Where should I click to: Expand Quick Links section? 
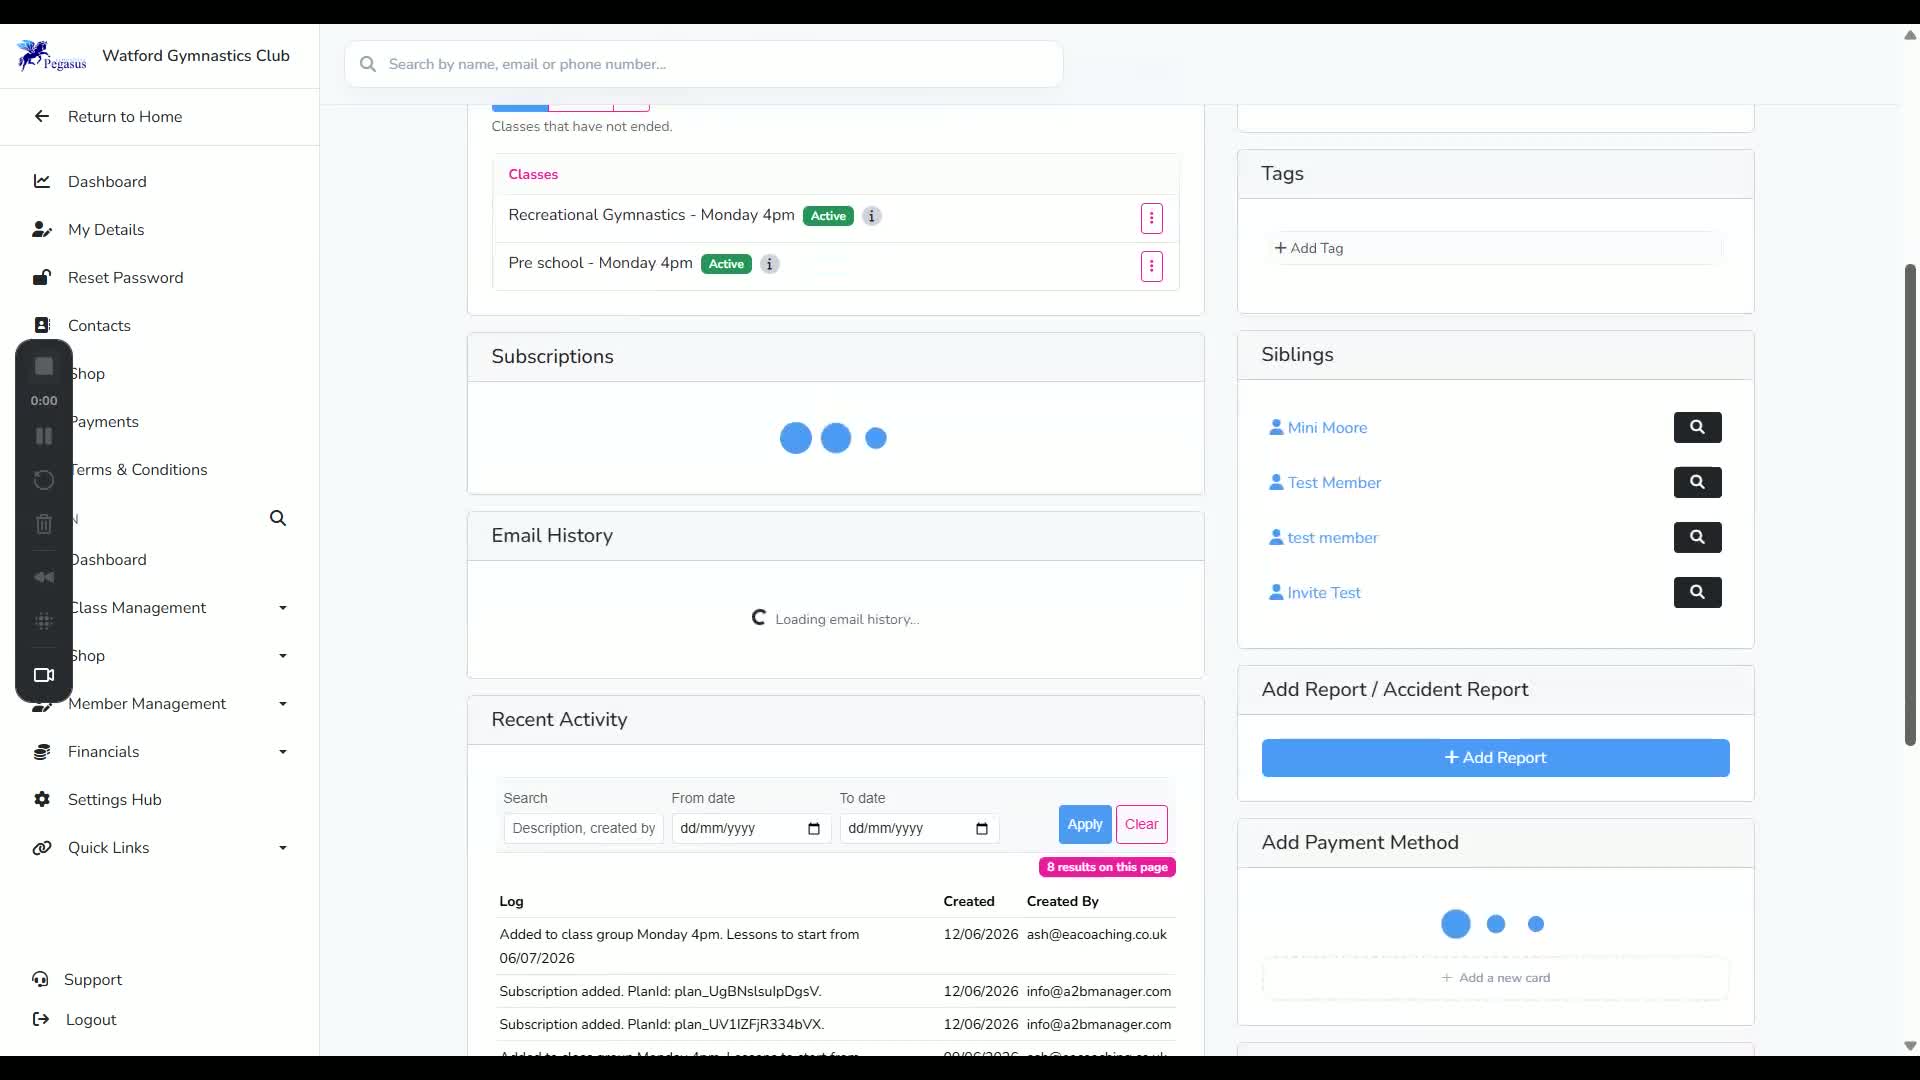160,847
